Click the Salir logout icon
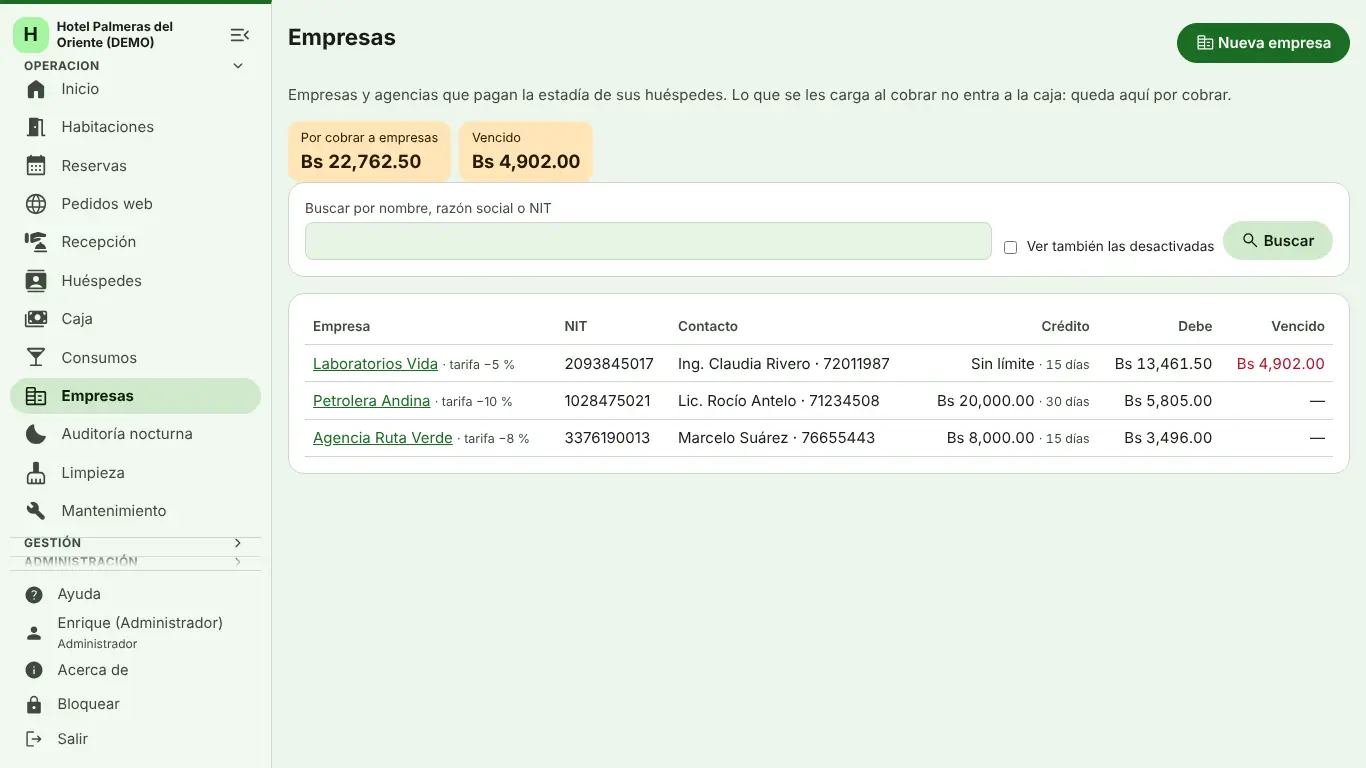 point(34,739)
